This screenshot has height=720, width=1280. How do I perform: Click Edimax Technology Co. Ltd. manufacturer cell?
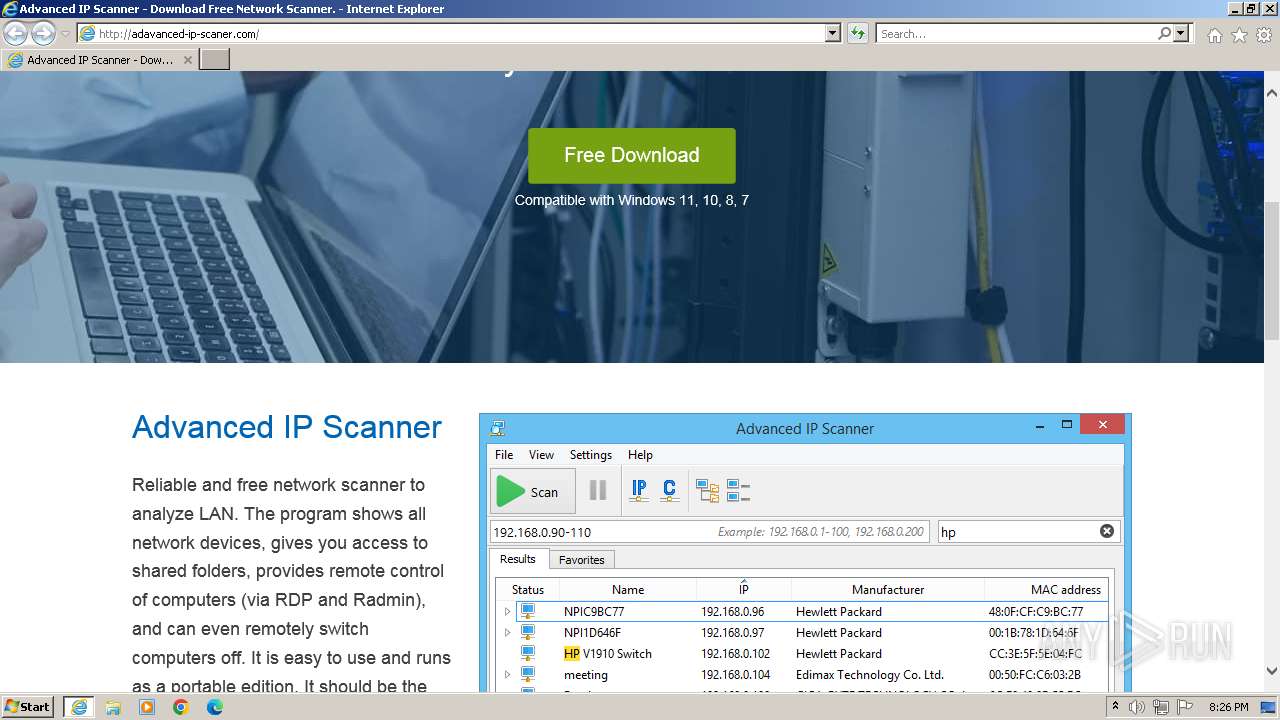[x=870, y=675]
